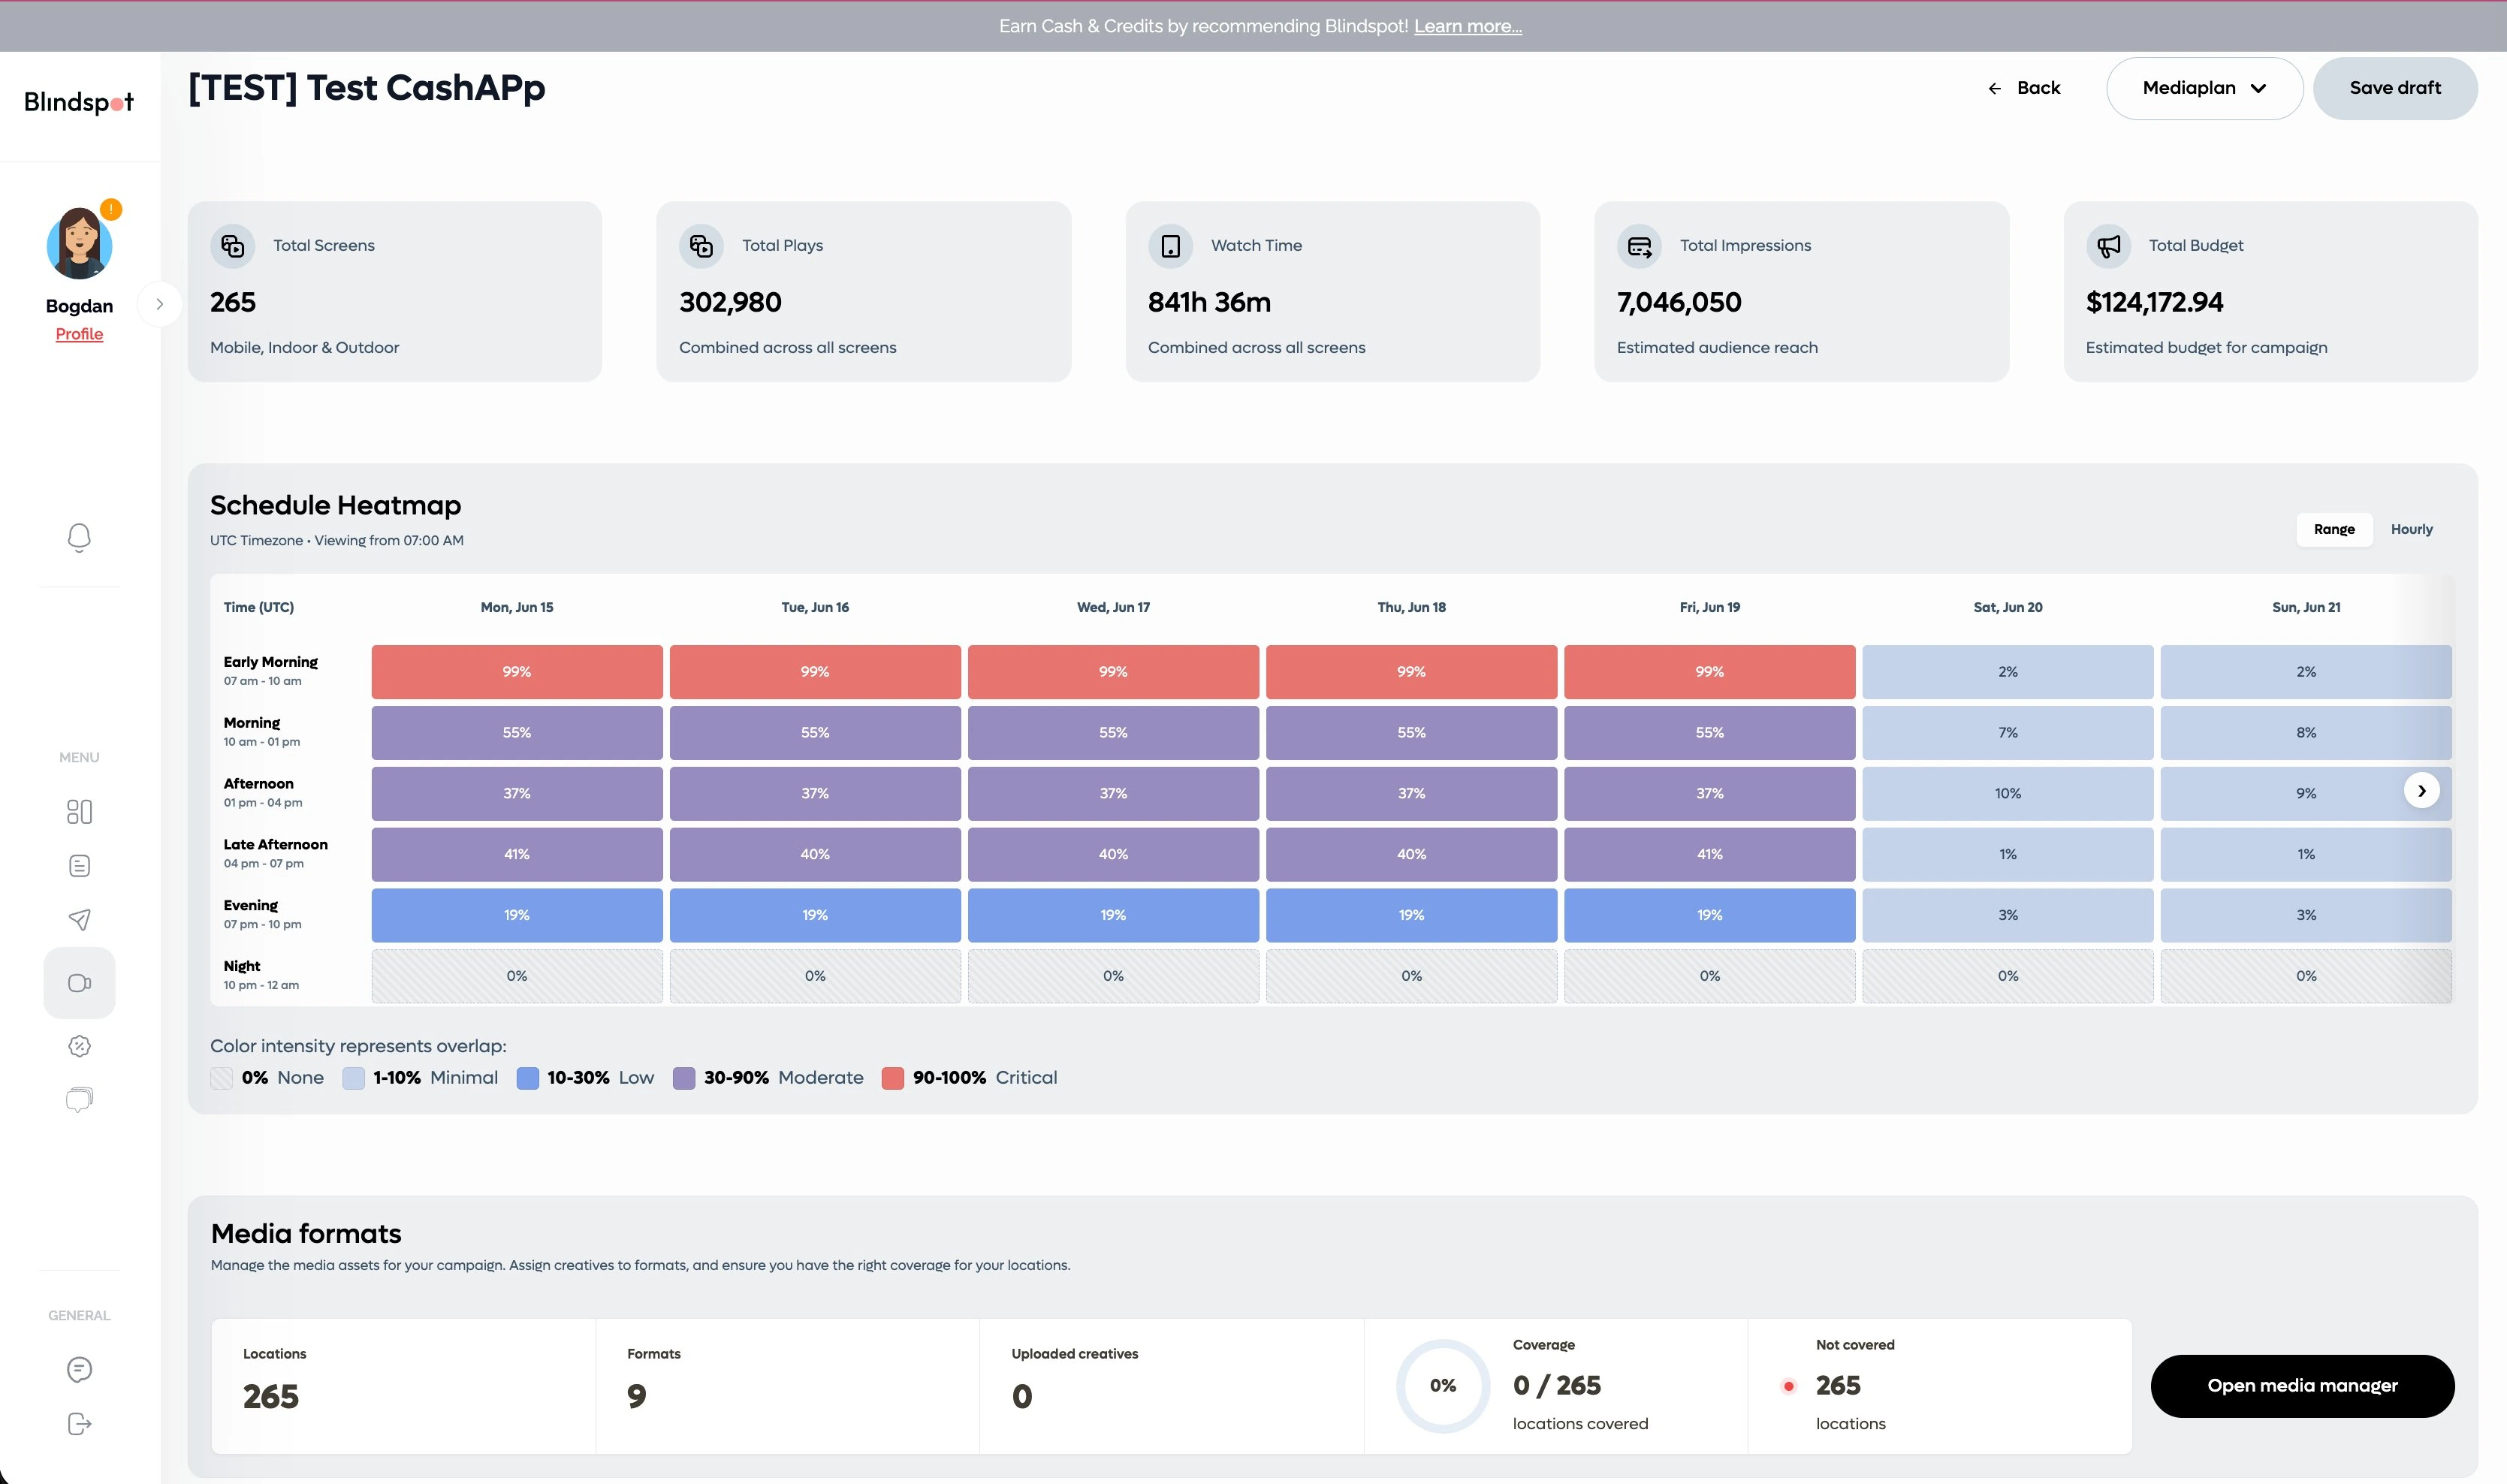Open the percent discount badge icon
The image size is (2507, 1484).
coord(79,1046)
